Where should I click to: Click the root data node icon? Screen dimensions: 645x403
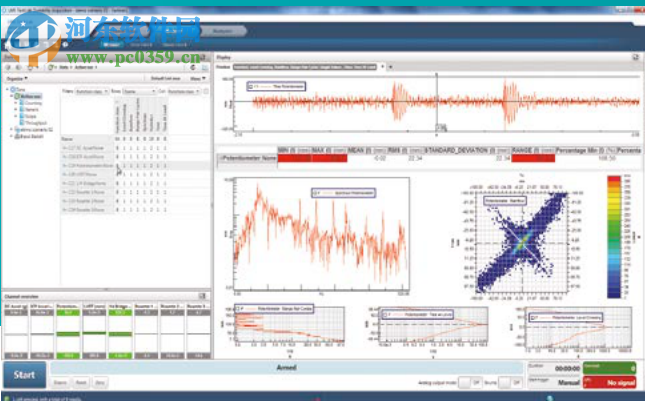[13, 89]
